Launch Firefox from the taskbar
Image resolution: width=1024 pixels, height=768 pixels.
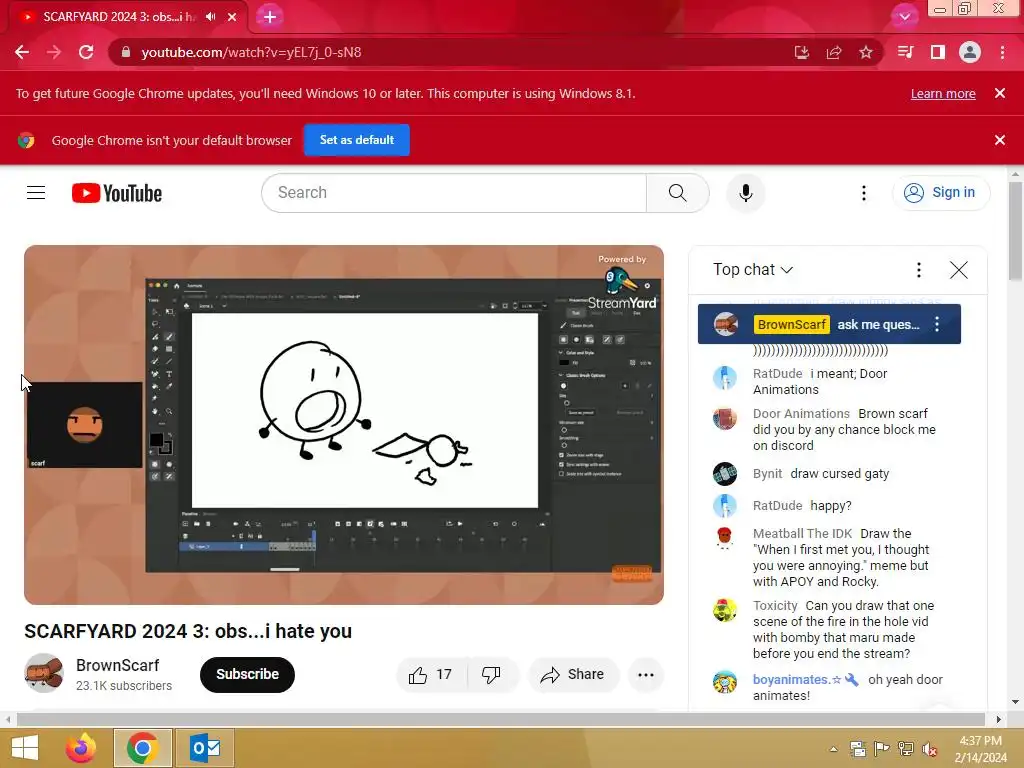(x=81, y=748)
